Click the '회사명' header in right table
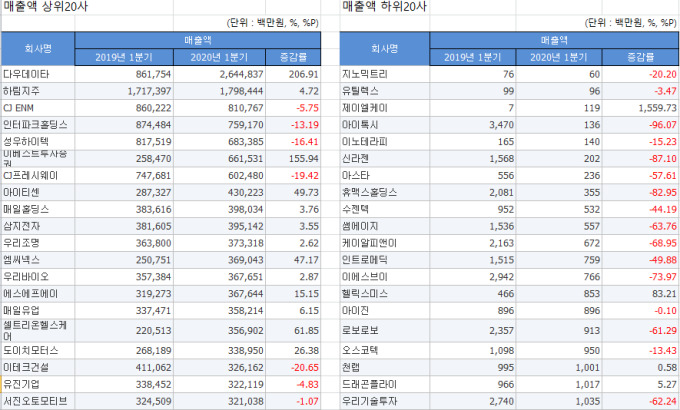The width and height of the screenshot is (680, 410). (385, 49)
